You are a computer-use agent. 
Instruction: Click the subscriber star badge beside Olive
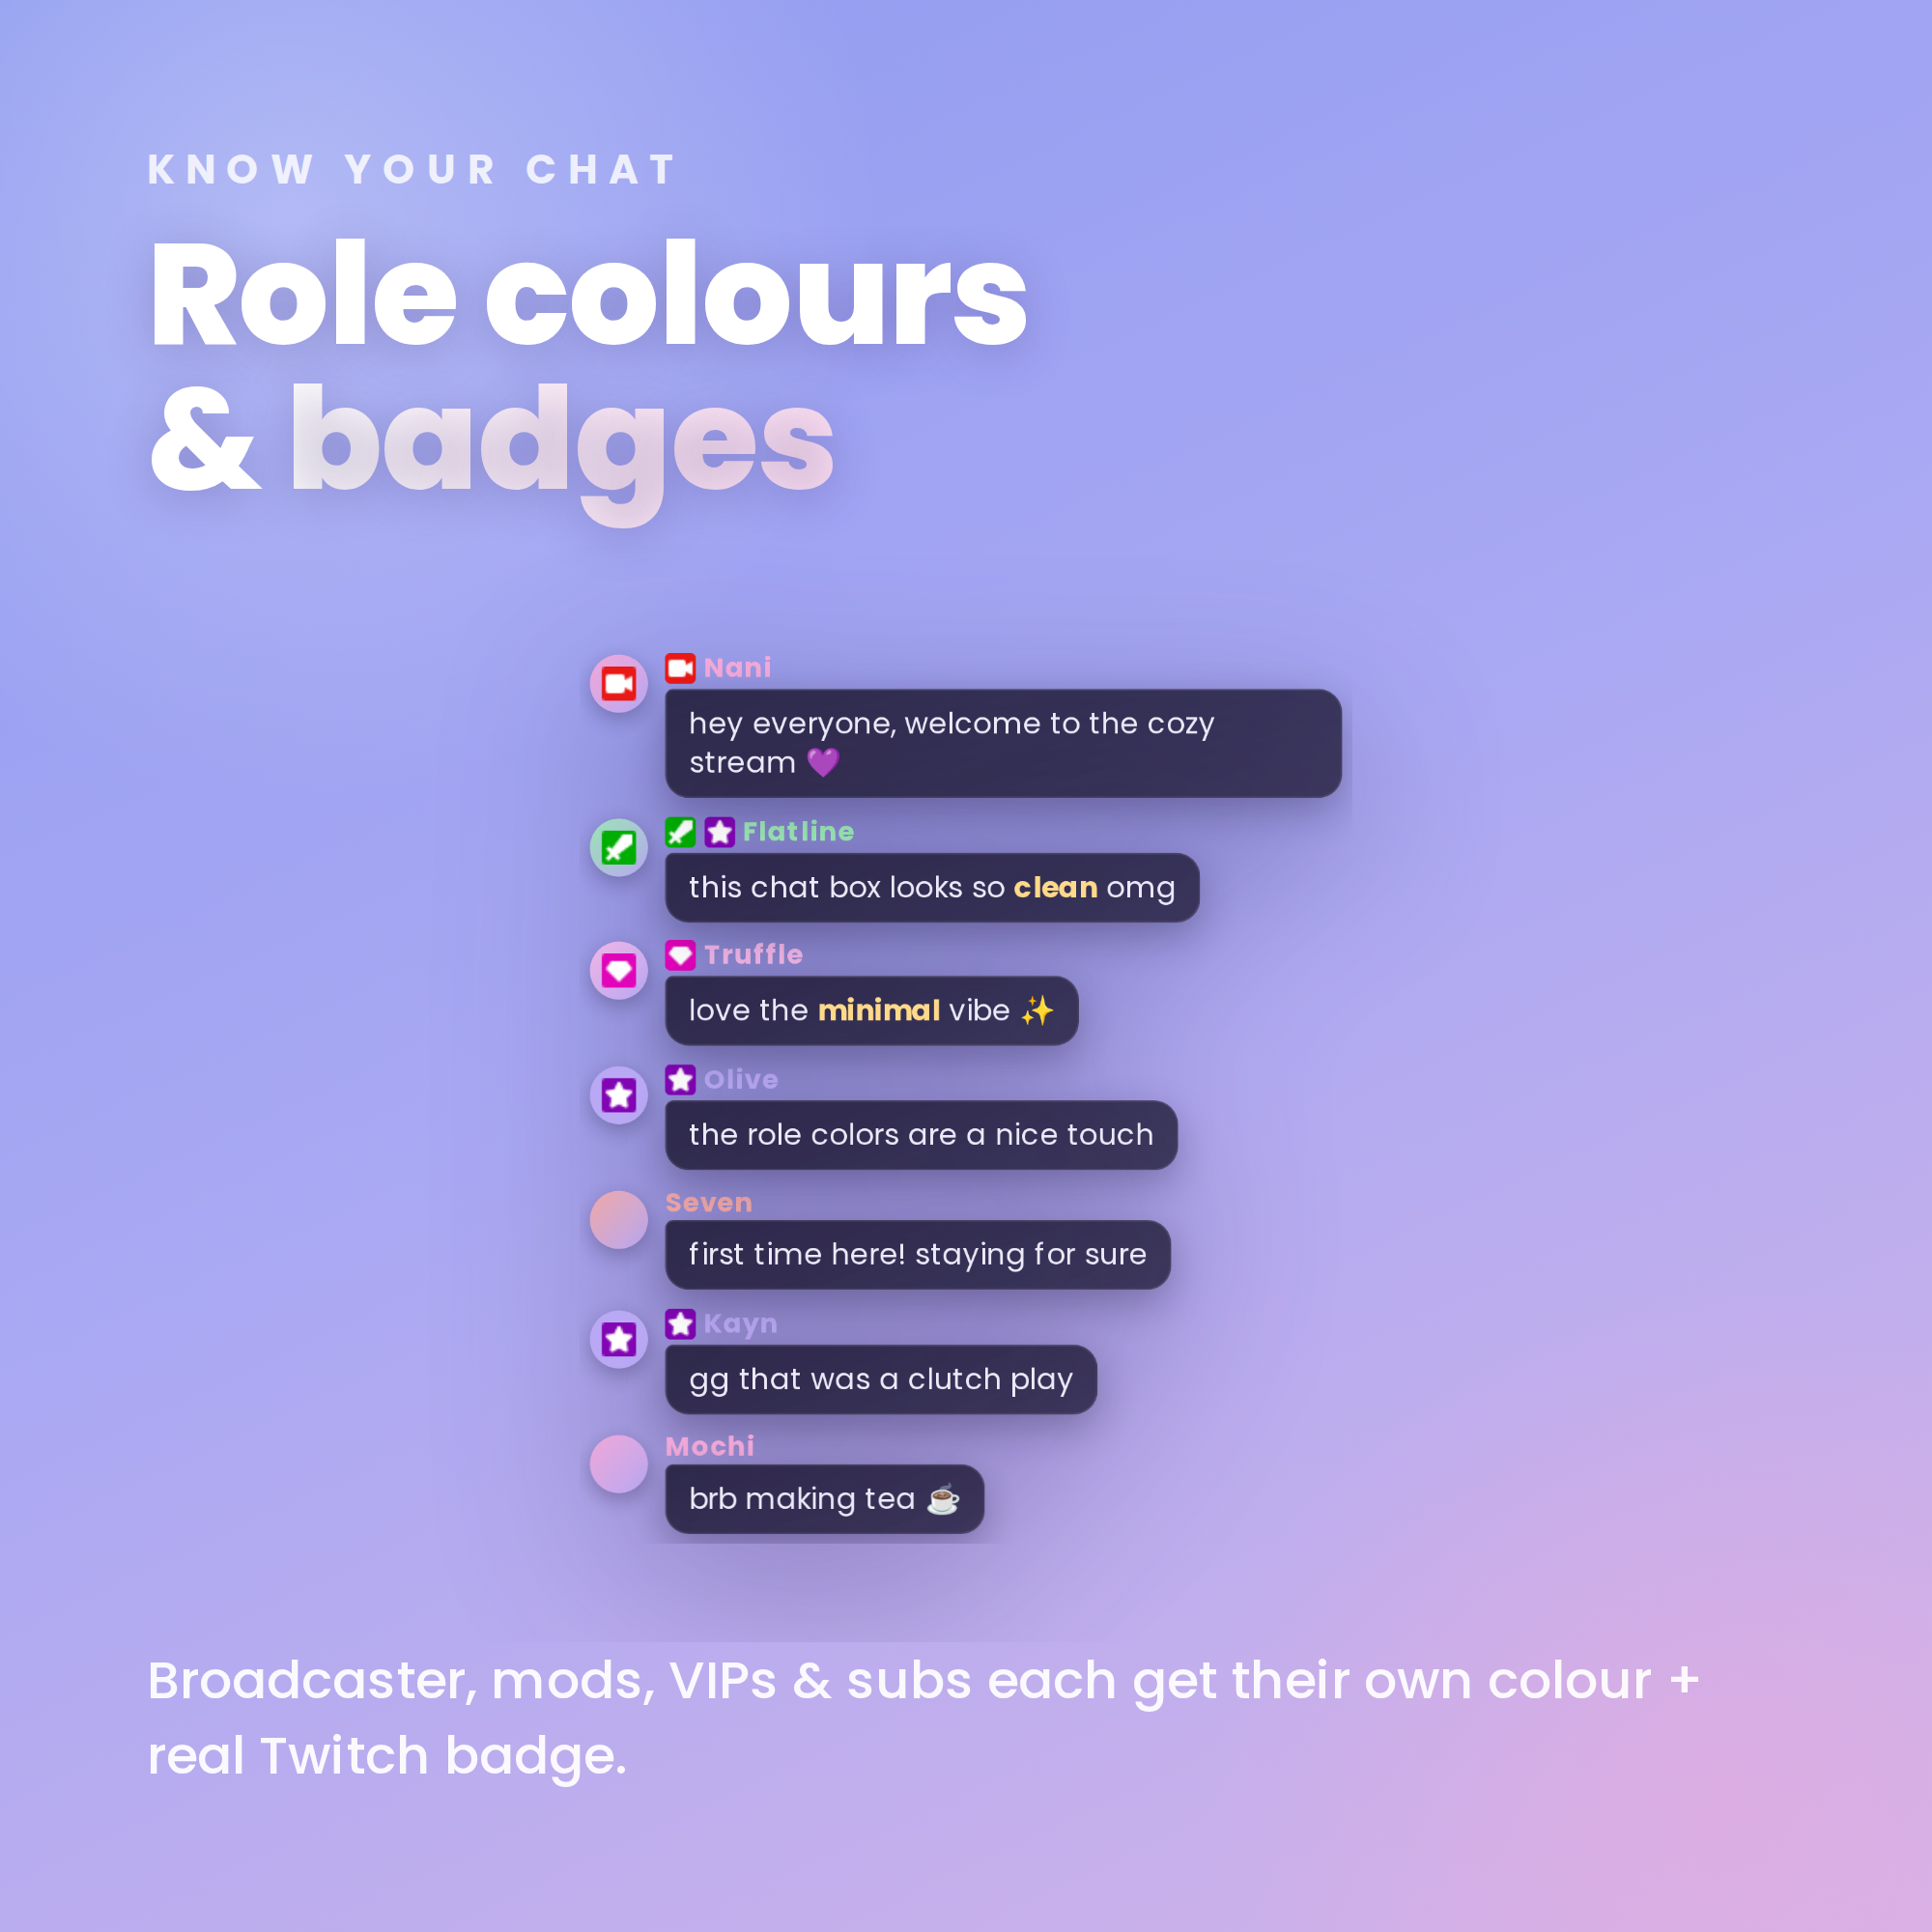(x=680, y=1080)
